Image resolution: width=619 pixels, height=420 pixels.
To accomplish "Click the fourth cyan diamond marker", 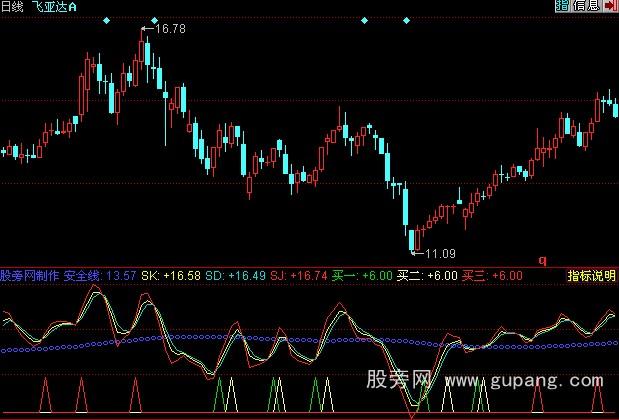I will click(405, 20).
